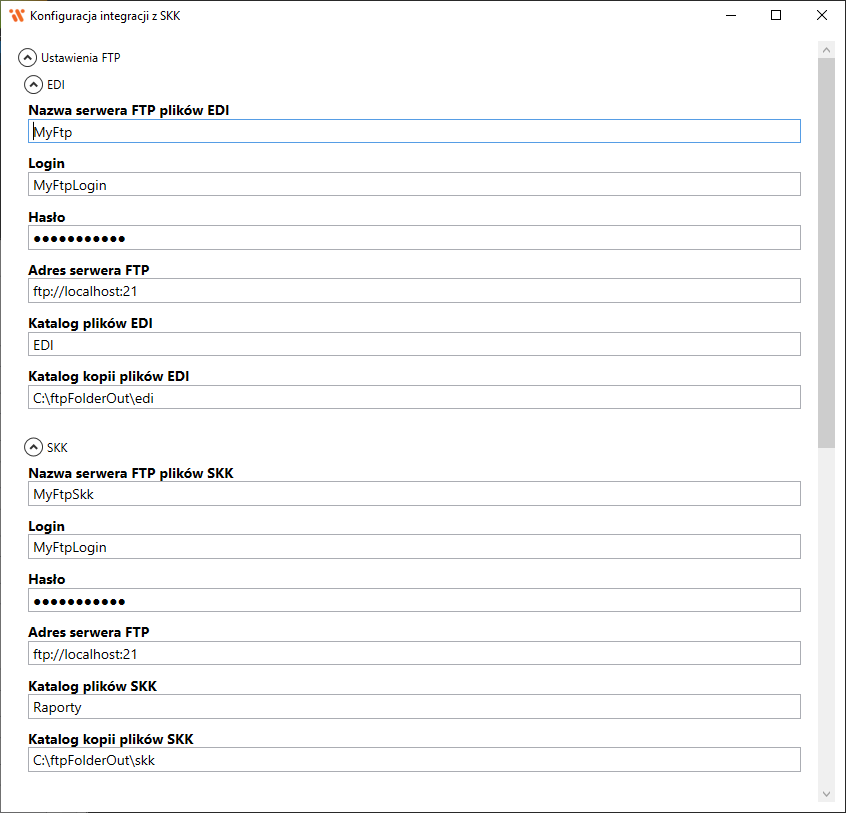This screenshot has width=846, height=813.
Task: Maximize the configuration window
Action: click(x=776, y=16)
